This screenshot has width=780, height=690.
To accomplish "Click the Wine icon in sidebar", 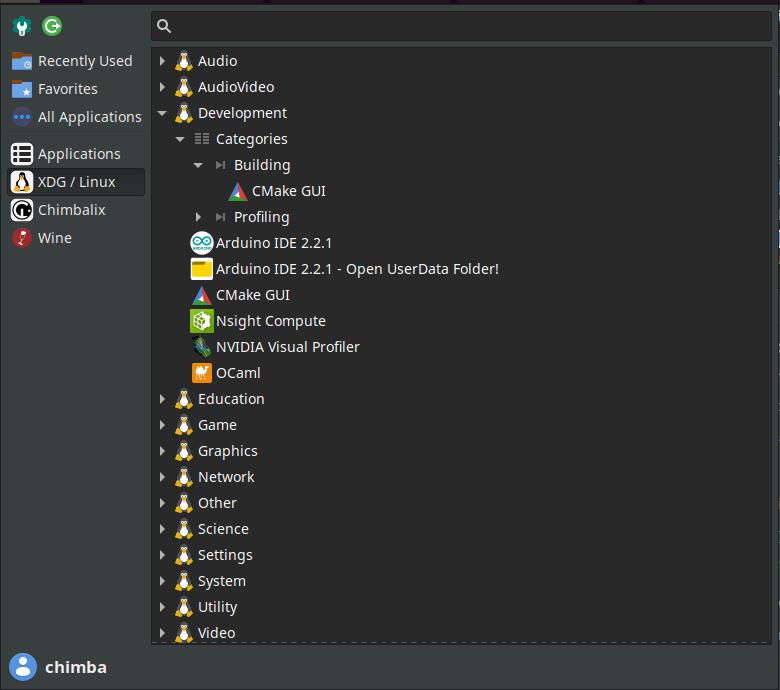I will tap(22, 238).
